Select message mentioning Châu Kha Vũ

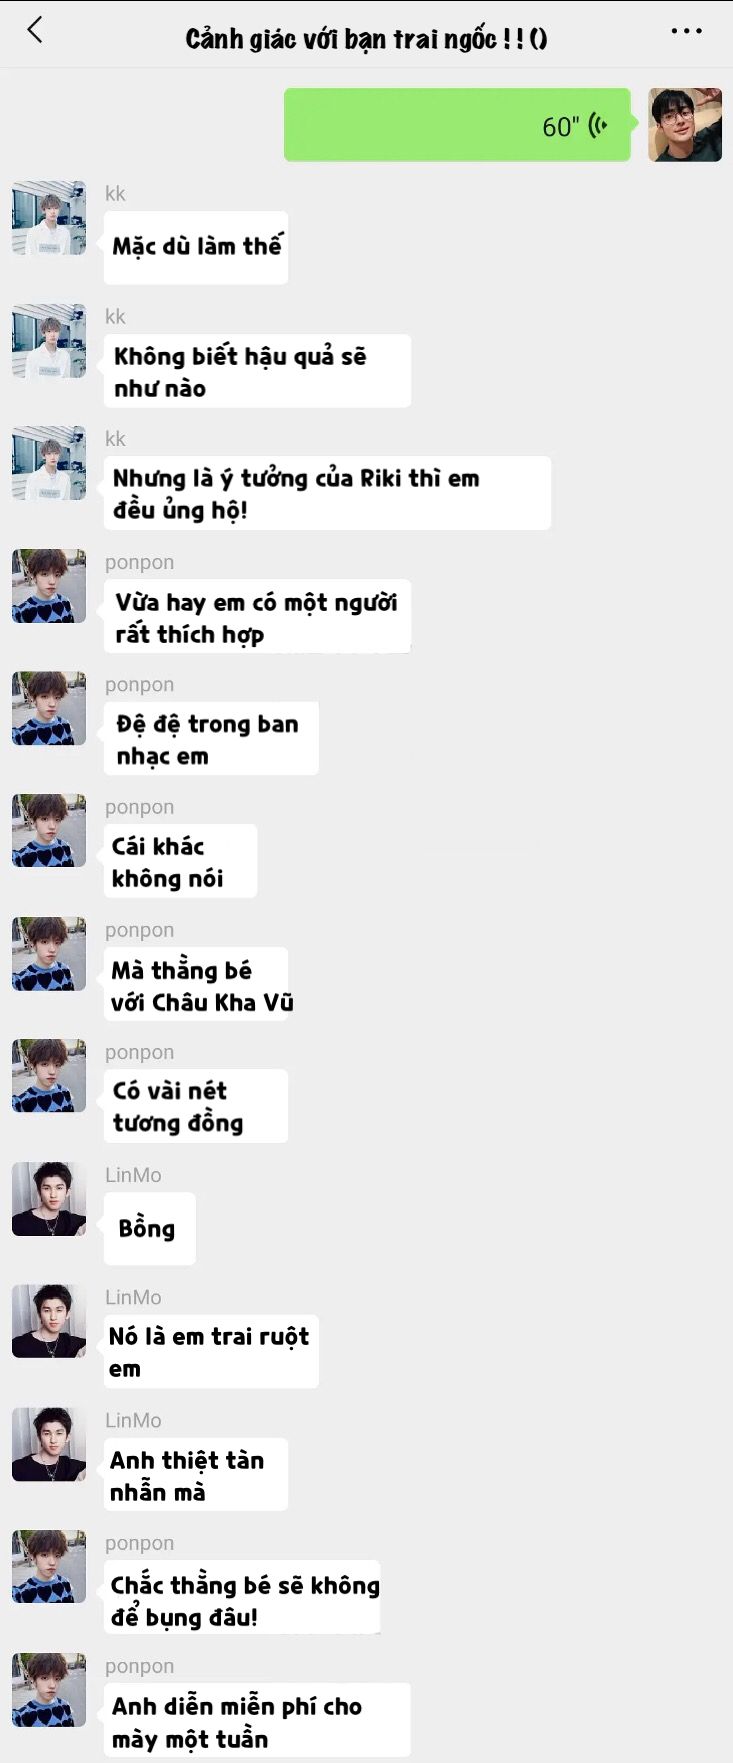[196, 984]
